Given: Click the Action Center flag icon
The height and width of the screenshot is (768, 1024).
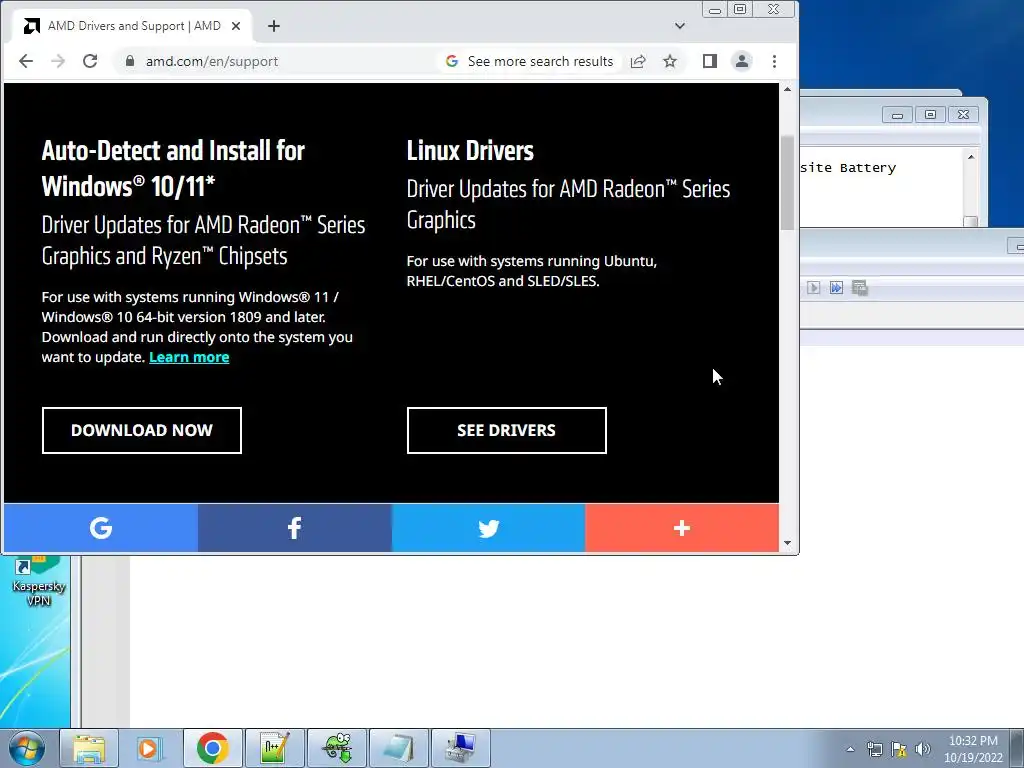Looking at the screenshot, I should [899, 749].
